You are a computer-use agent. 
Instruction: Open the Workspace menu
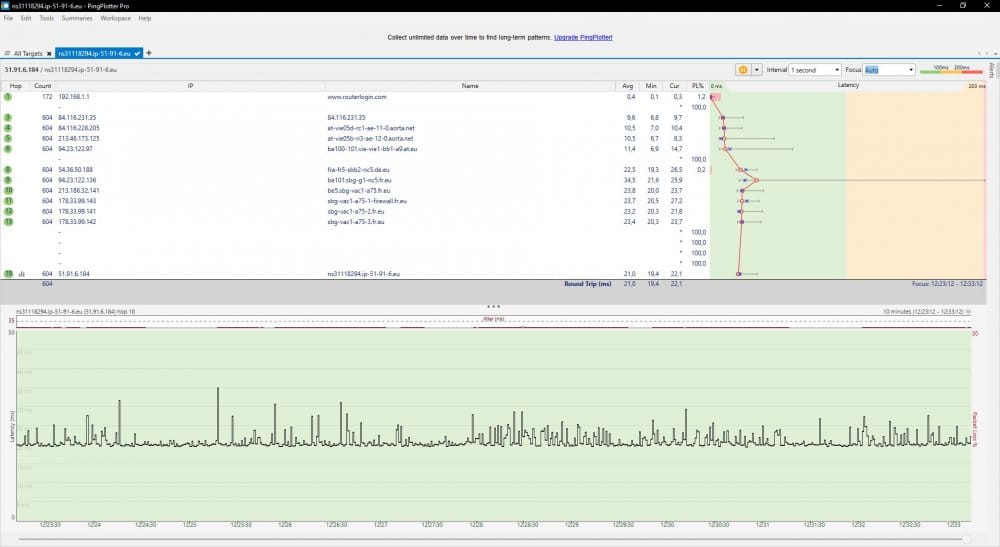click(115, 18)
